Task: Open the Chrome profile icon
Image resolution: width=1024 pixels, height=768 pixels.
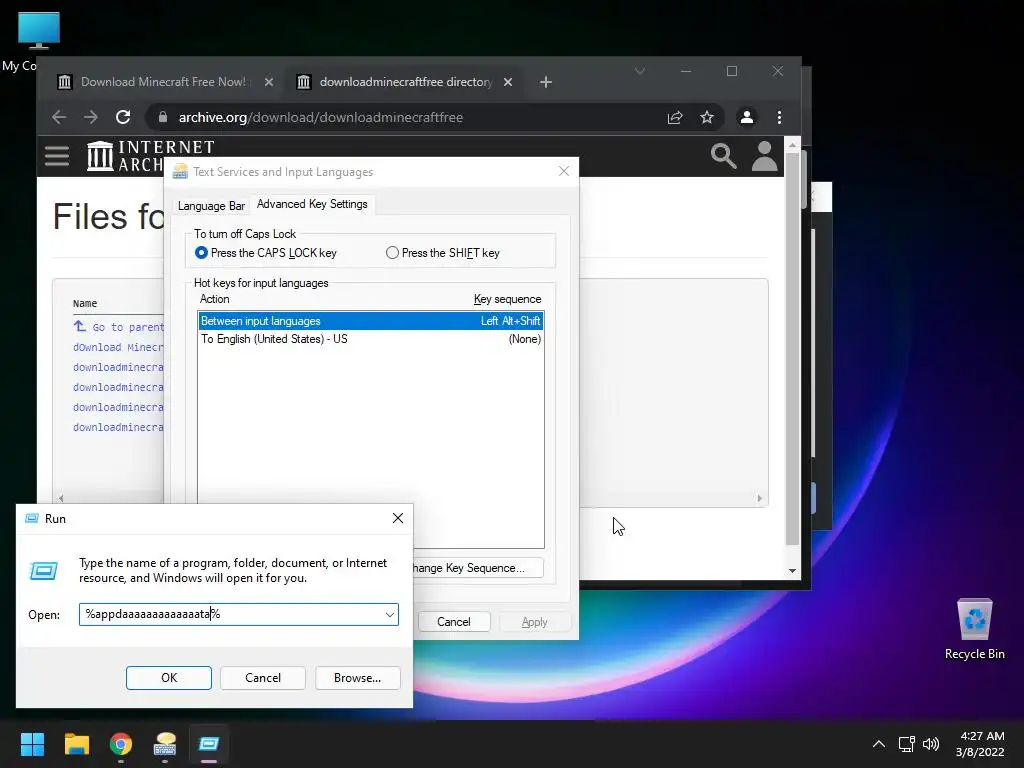Action: click(x=746, y=117)
